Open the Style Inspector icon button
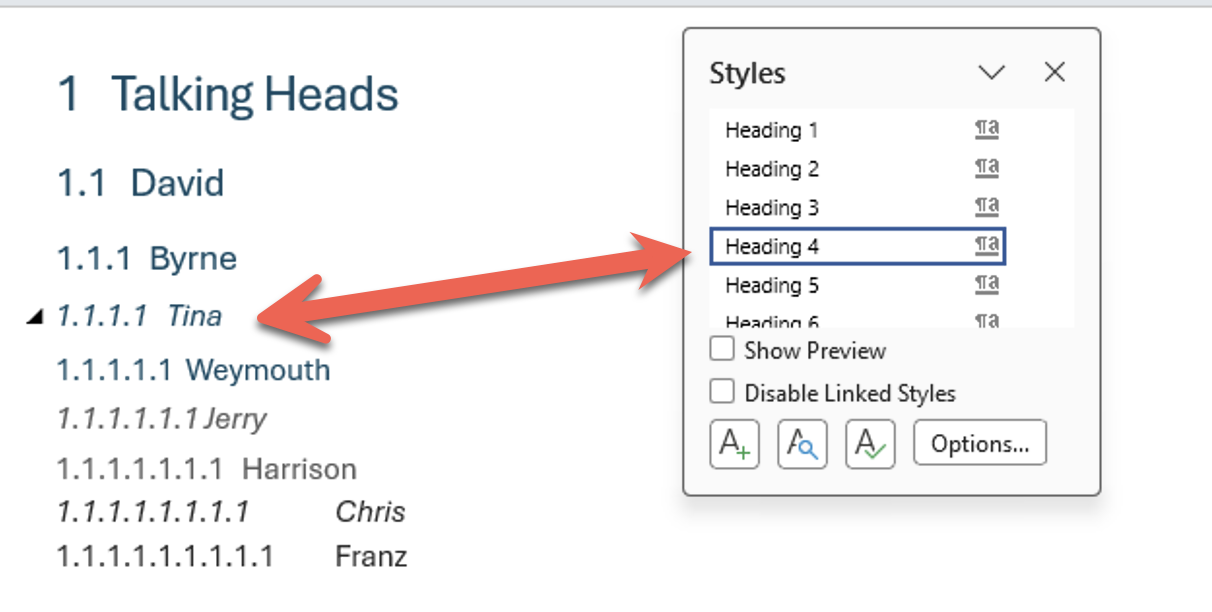 802,444
